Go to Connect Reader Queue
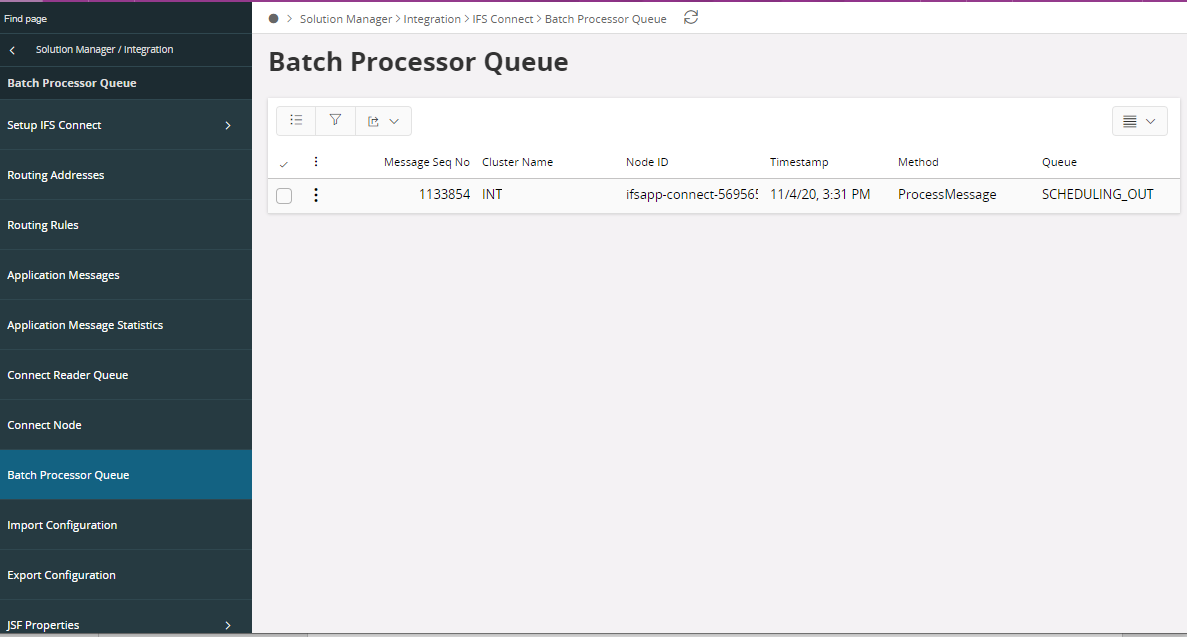 pos(67,375)
